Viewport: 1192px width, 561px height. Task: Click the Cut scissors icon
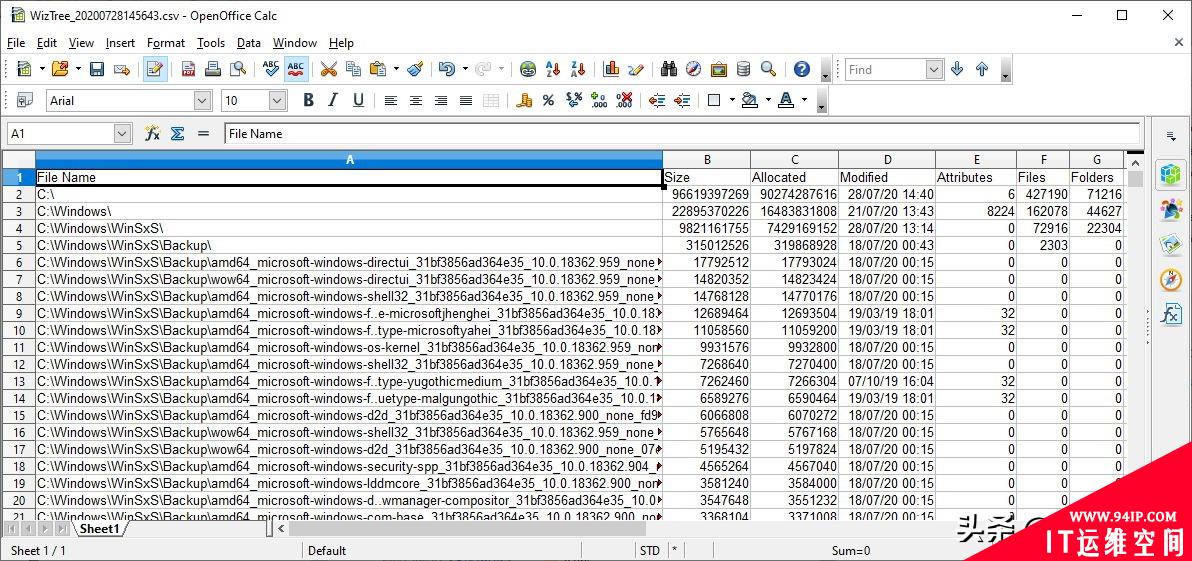point(328,69)
